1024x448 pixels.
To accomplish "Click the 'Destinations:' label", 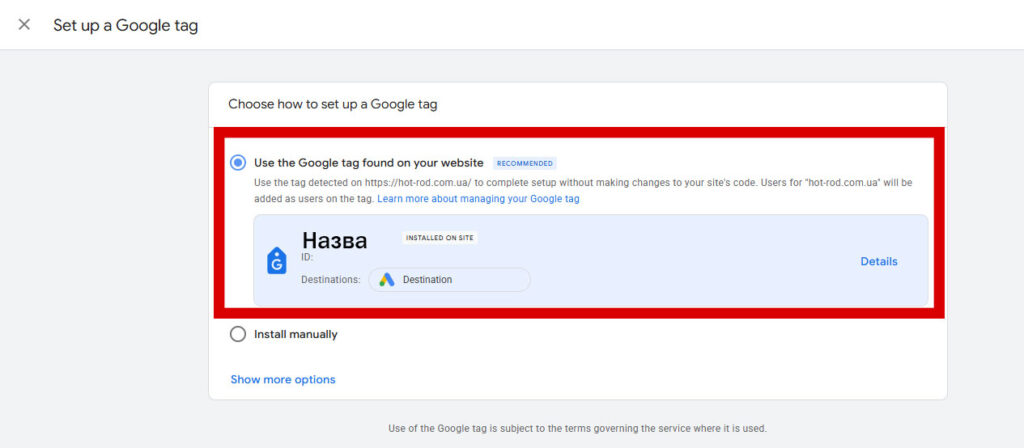I will 331,280.
